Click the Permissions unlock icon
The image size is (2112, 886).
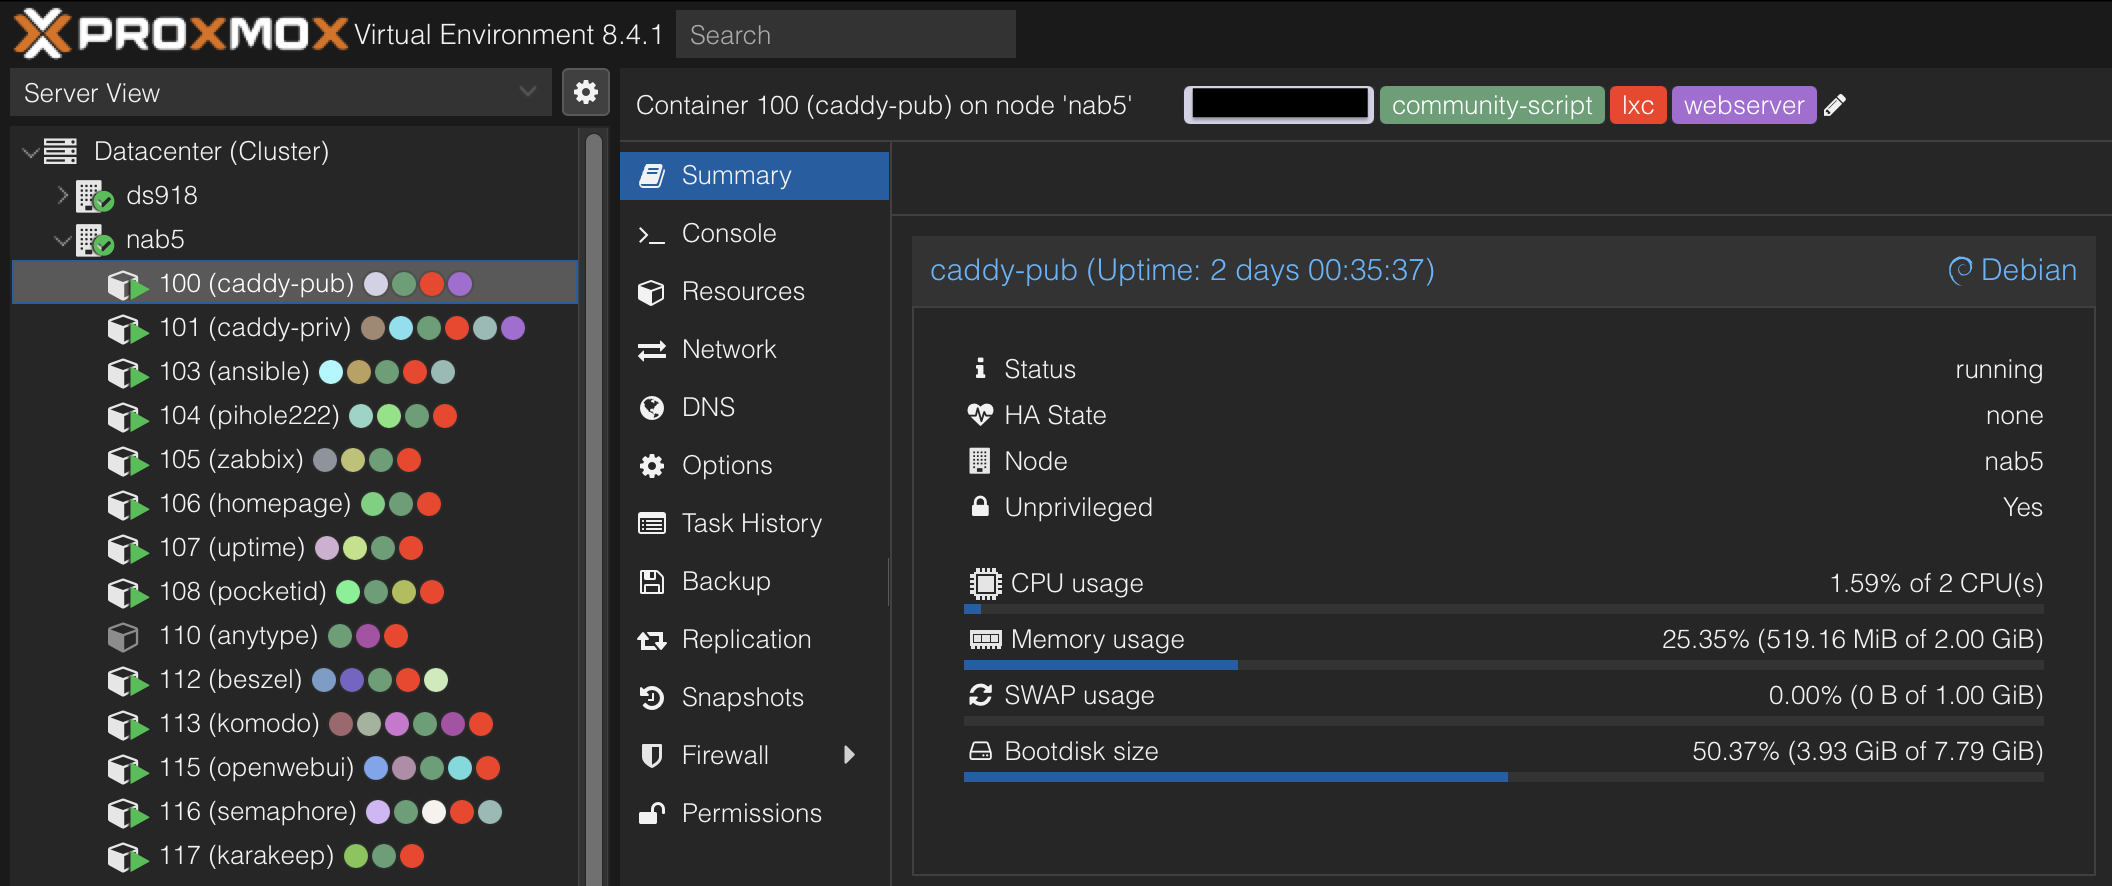click(x=652, y=813)
